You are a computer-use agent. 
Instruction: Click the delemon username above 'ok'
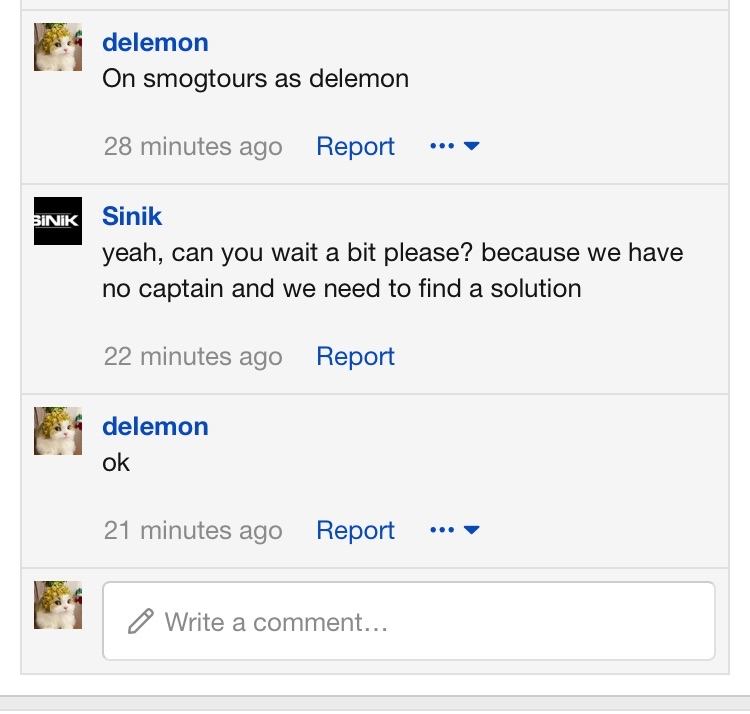click(x=155, y=426)
